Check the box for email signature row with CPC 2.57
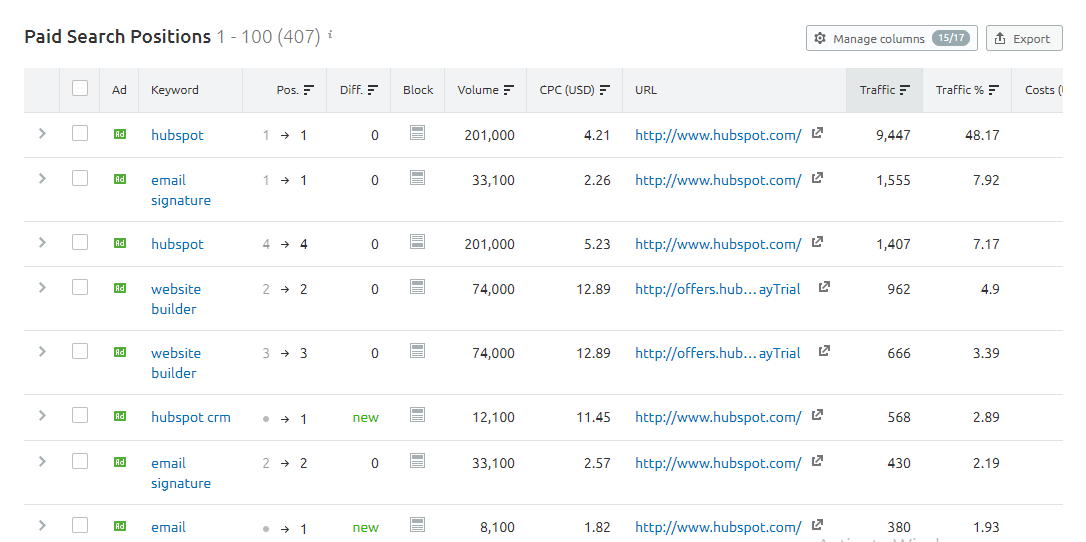This screenshot has height=542, width=1086. point(80,460)
